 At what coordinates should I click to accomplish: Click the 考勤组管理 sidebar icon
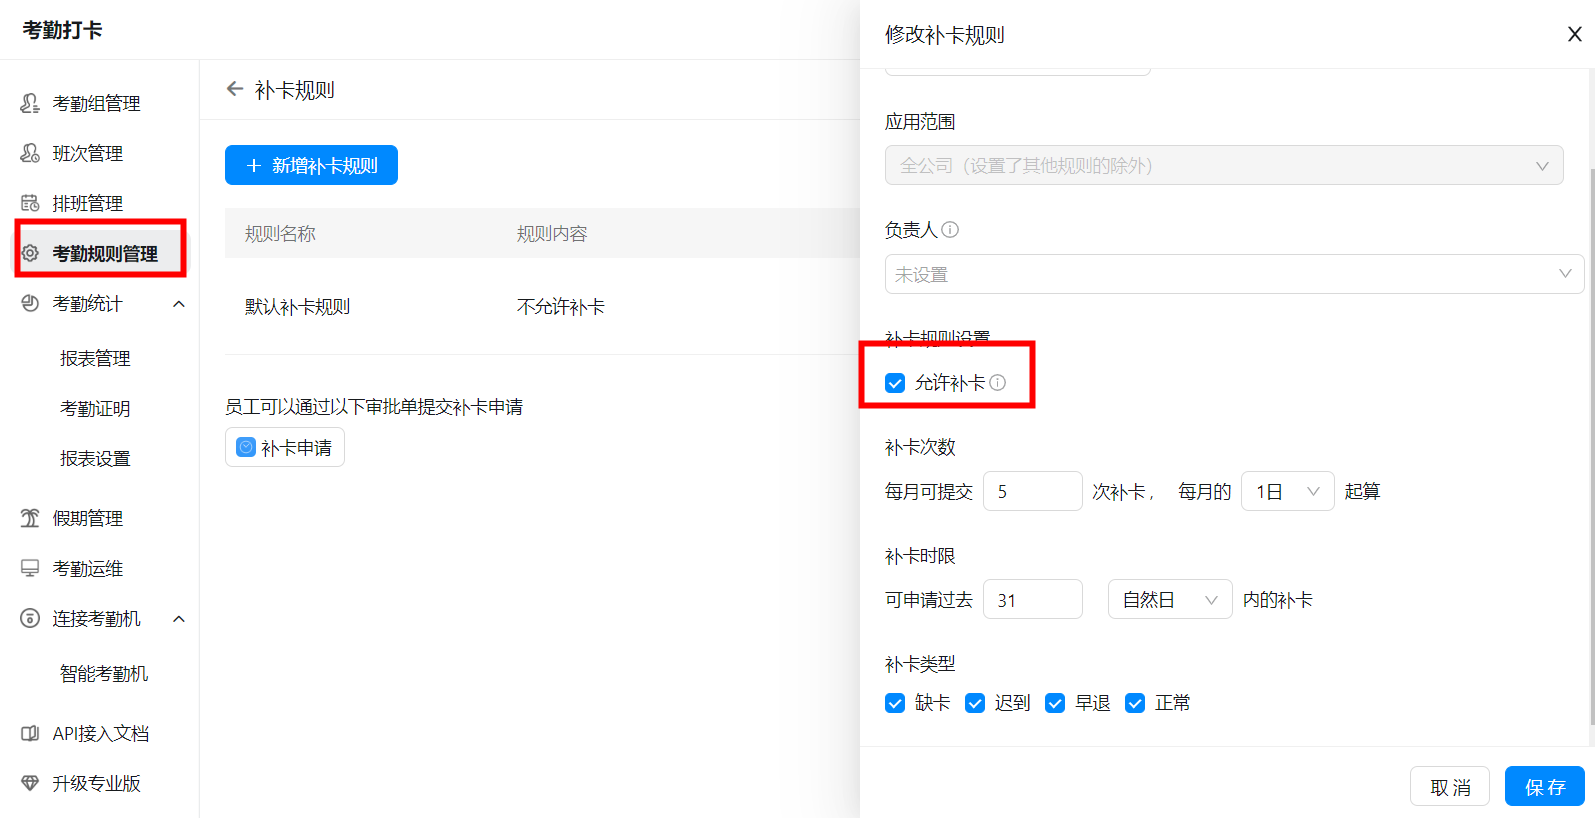tap(30, 103)
